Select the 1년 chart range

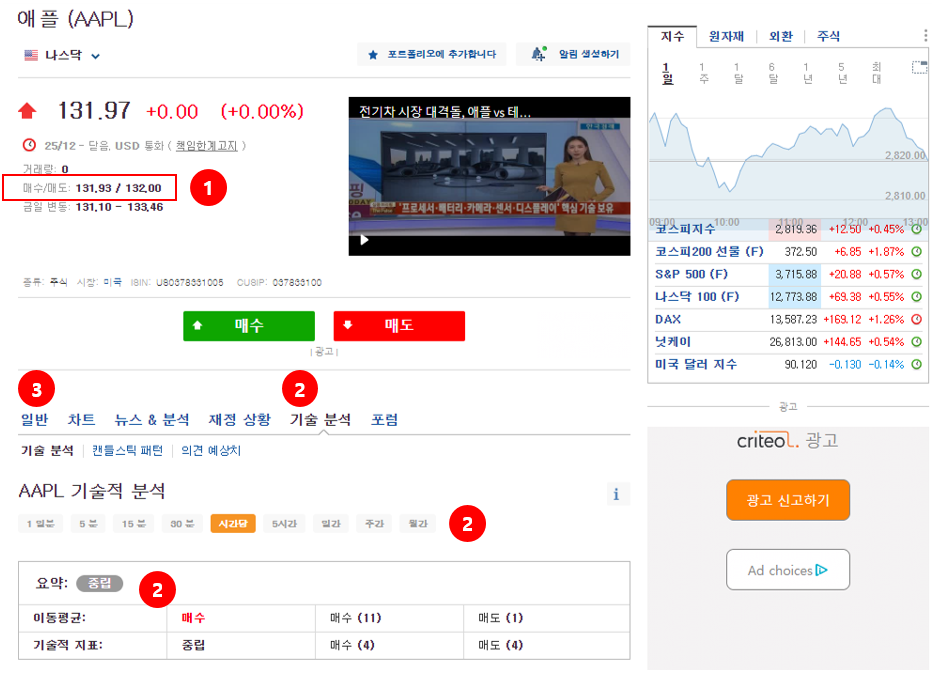807,73
